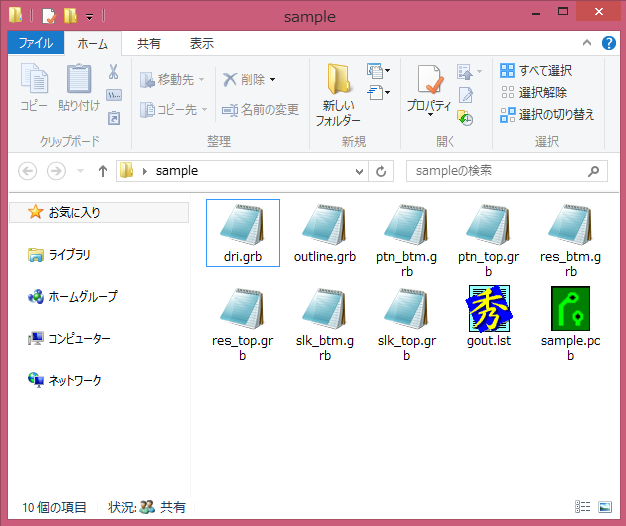Switch to the 共有 (Share) tab
The height and width of the screenshot is (526, 626).
149,43
